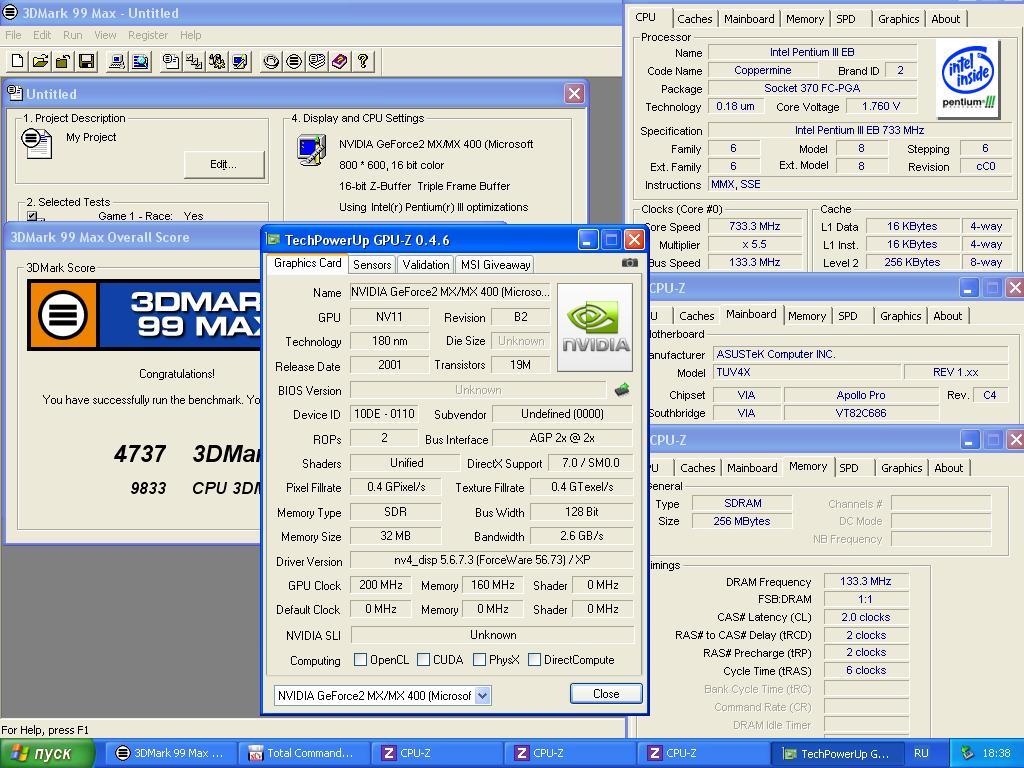Click the TUV4X motherboard model value
This screenshot has width=1024, height=768.
click(x=805, y=372)
